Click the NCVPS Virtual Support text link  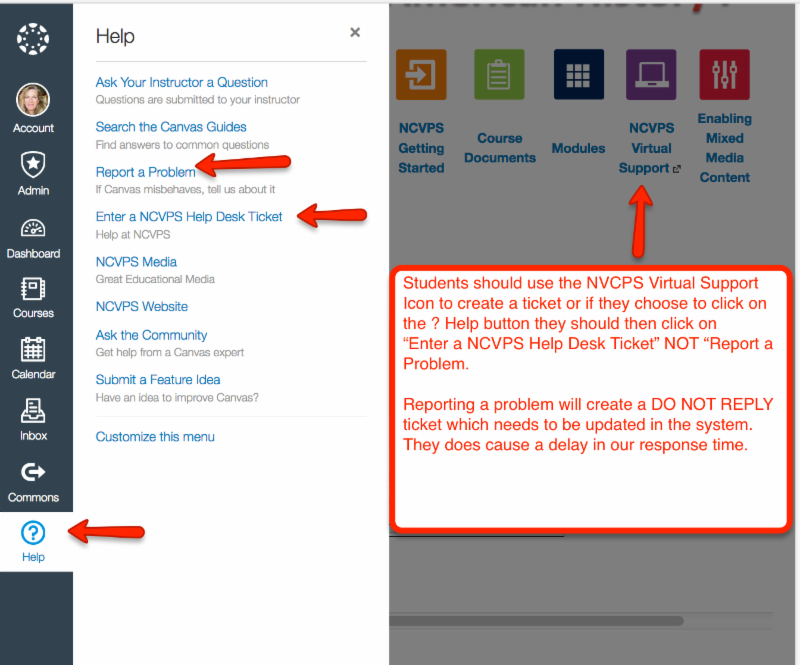pyautogui.click(x=649, y=148)
